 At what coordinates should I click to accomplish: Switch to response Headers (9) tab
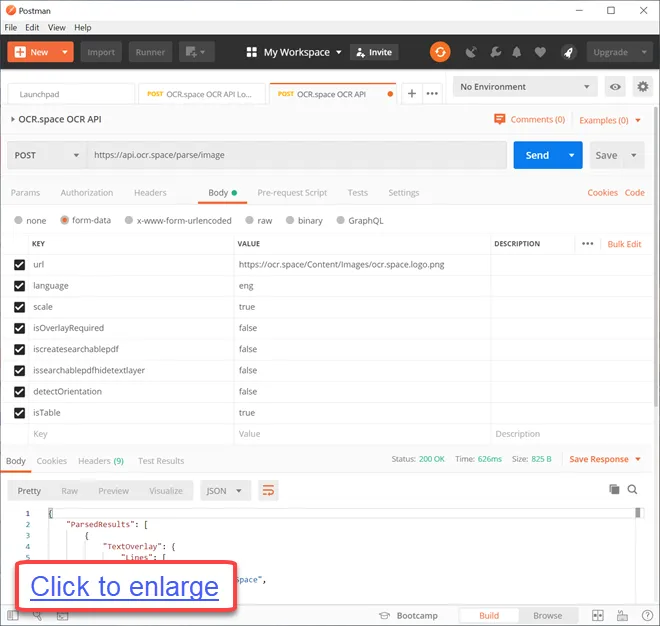click(101, 461)
